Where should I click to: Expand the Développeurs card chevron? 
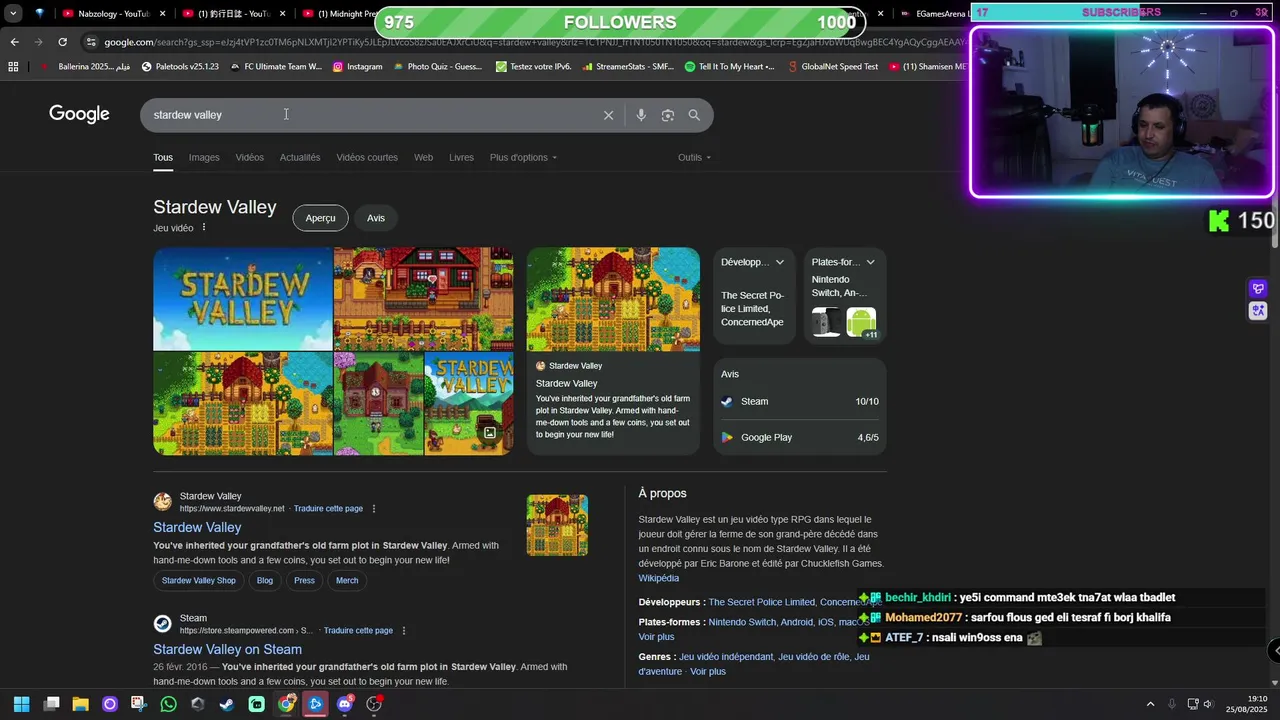point(780,262)
